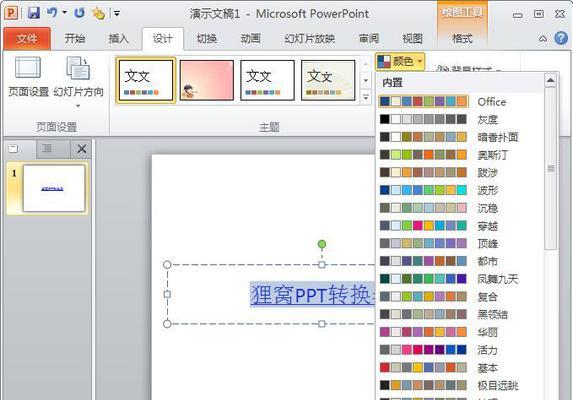
Task: Select the fourth beige theme thumbnail
Action: pos(328,80)
